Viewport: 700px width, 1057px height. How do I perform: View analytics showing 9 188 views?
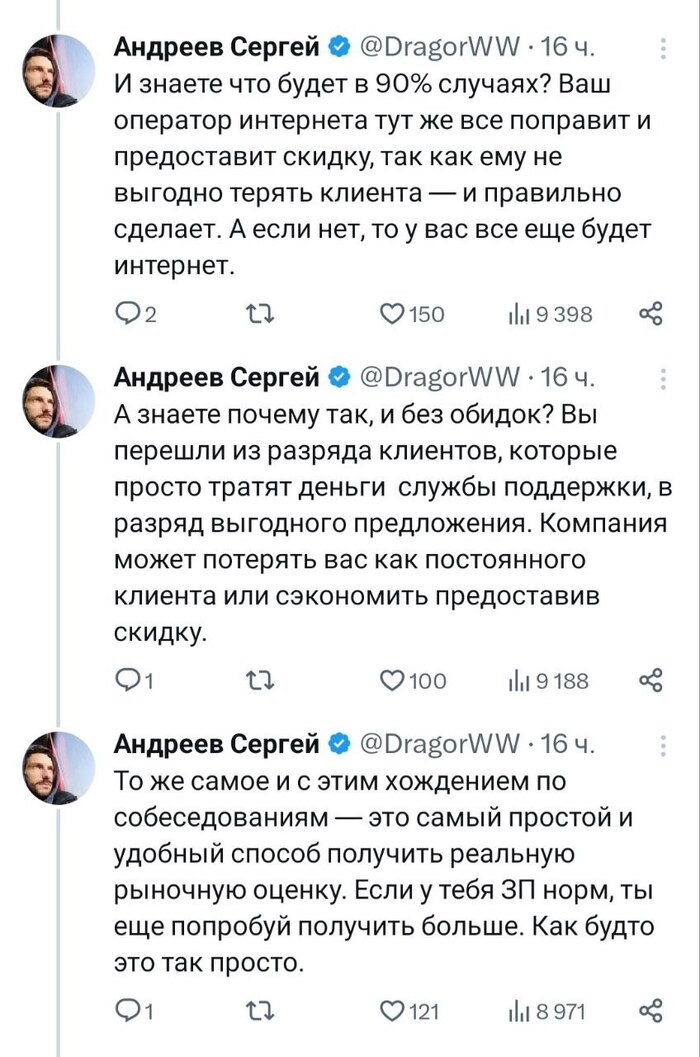(520, 681)
